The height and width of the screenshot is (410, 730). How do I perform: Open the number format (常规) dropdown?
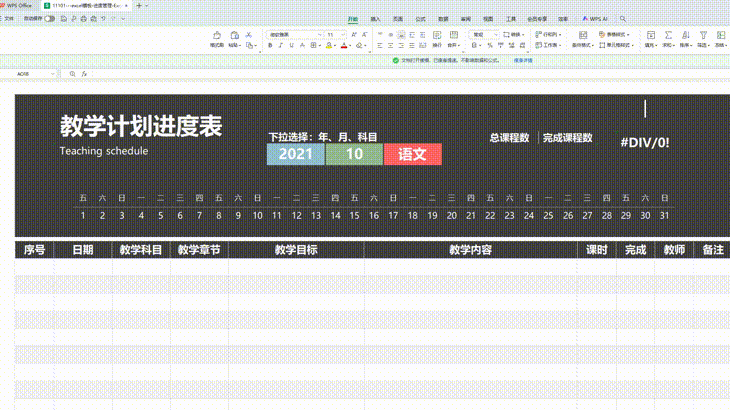(x=483, y=34)
